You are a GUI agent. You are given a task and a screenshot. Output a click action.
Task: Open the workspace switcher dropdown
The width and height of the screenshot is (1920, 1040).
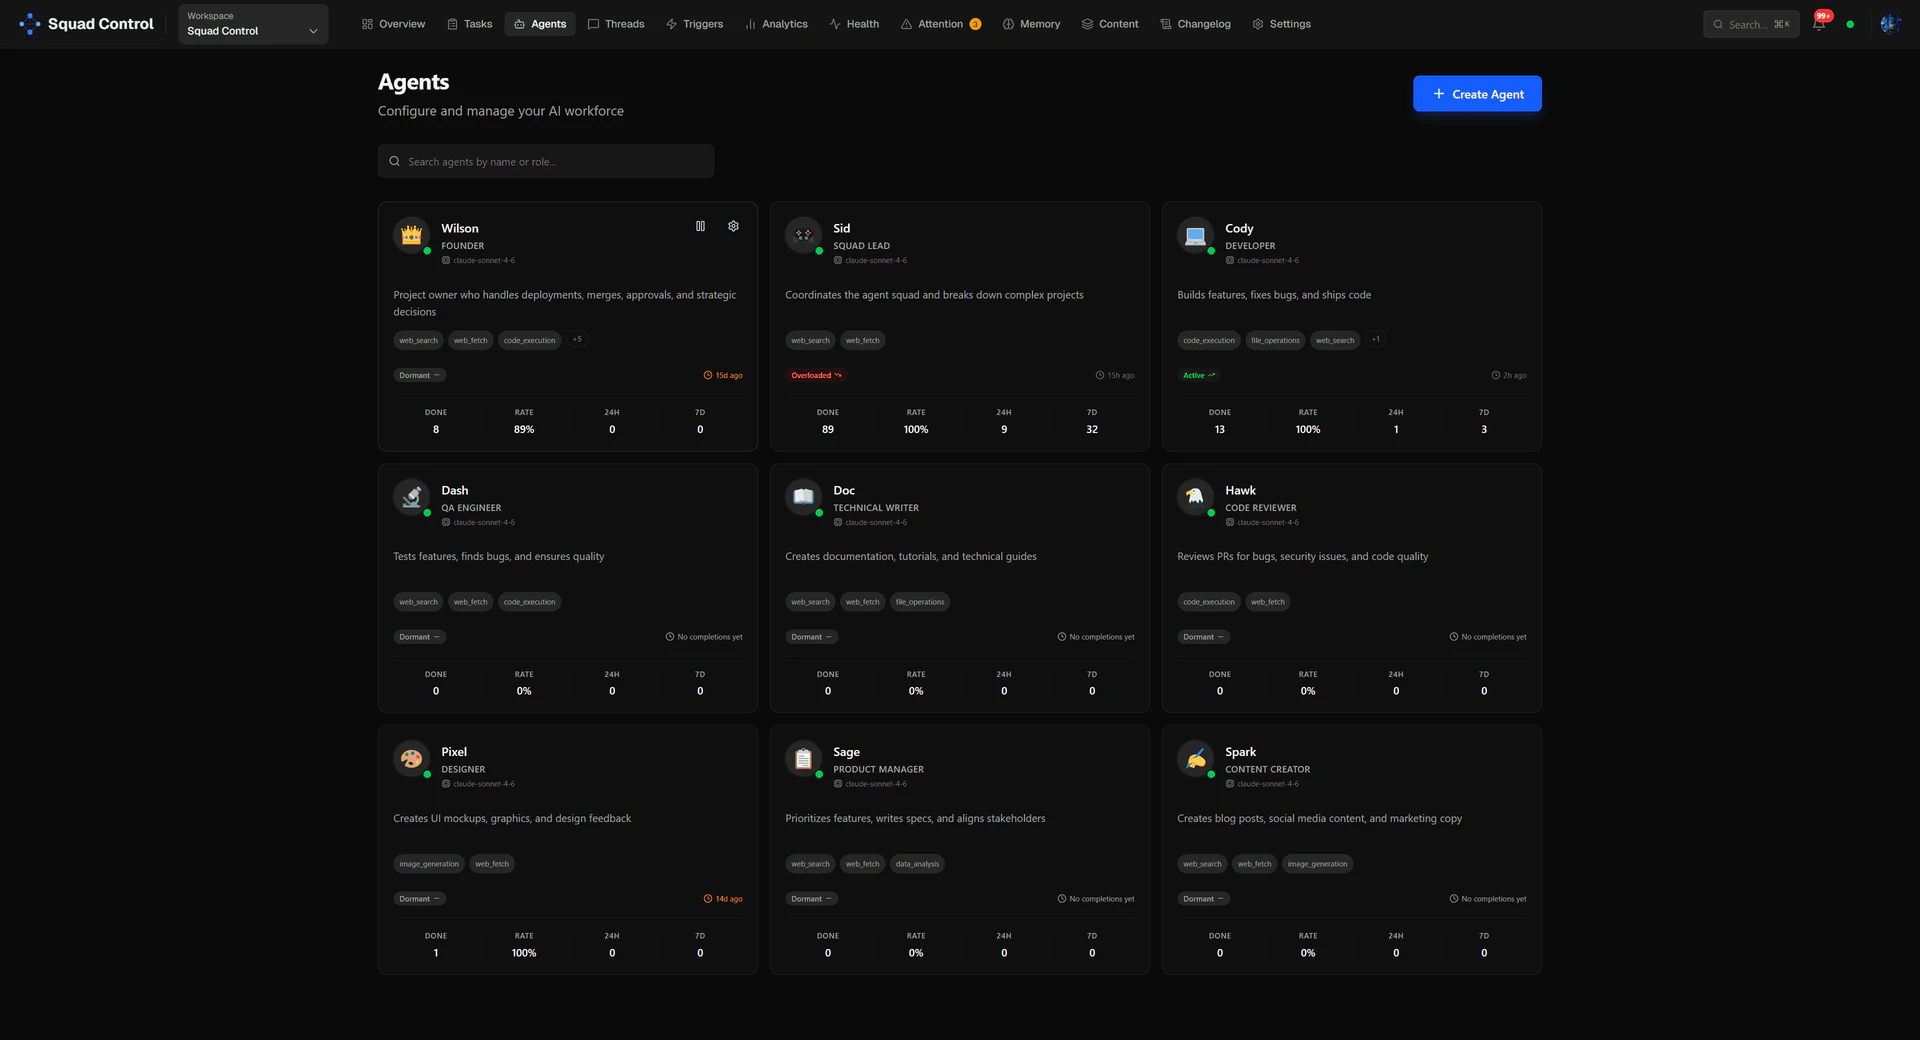(252, 23)
